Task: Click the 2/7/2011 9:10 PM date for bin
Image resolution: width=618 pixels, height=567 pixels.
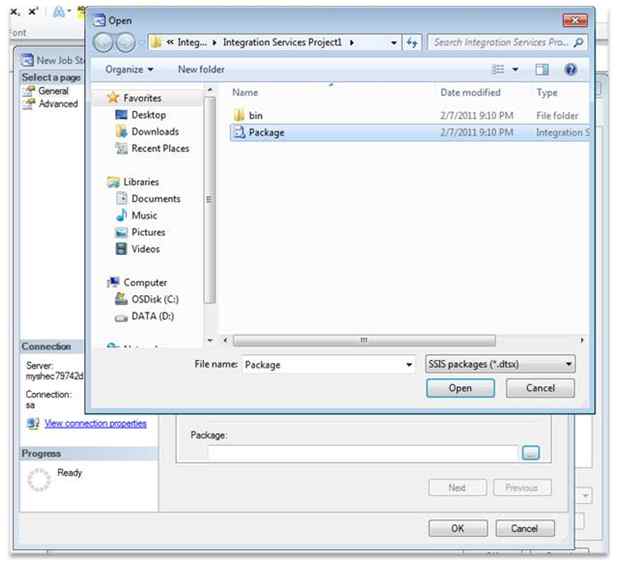Action: tap(477, 115)
